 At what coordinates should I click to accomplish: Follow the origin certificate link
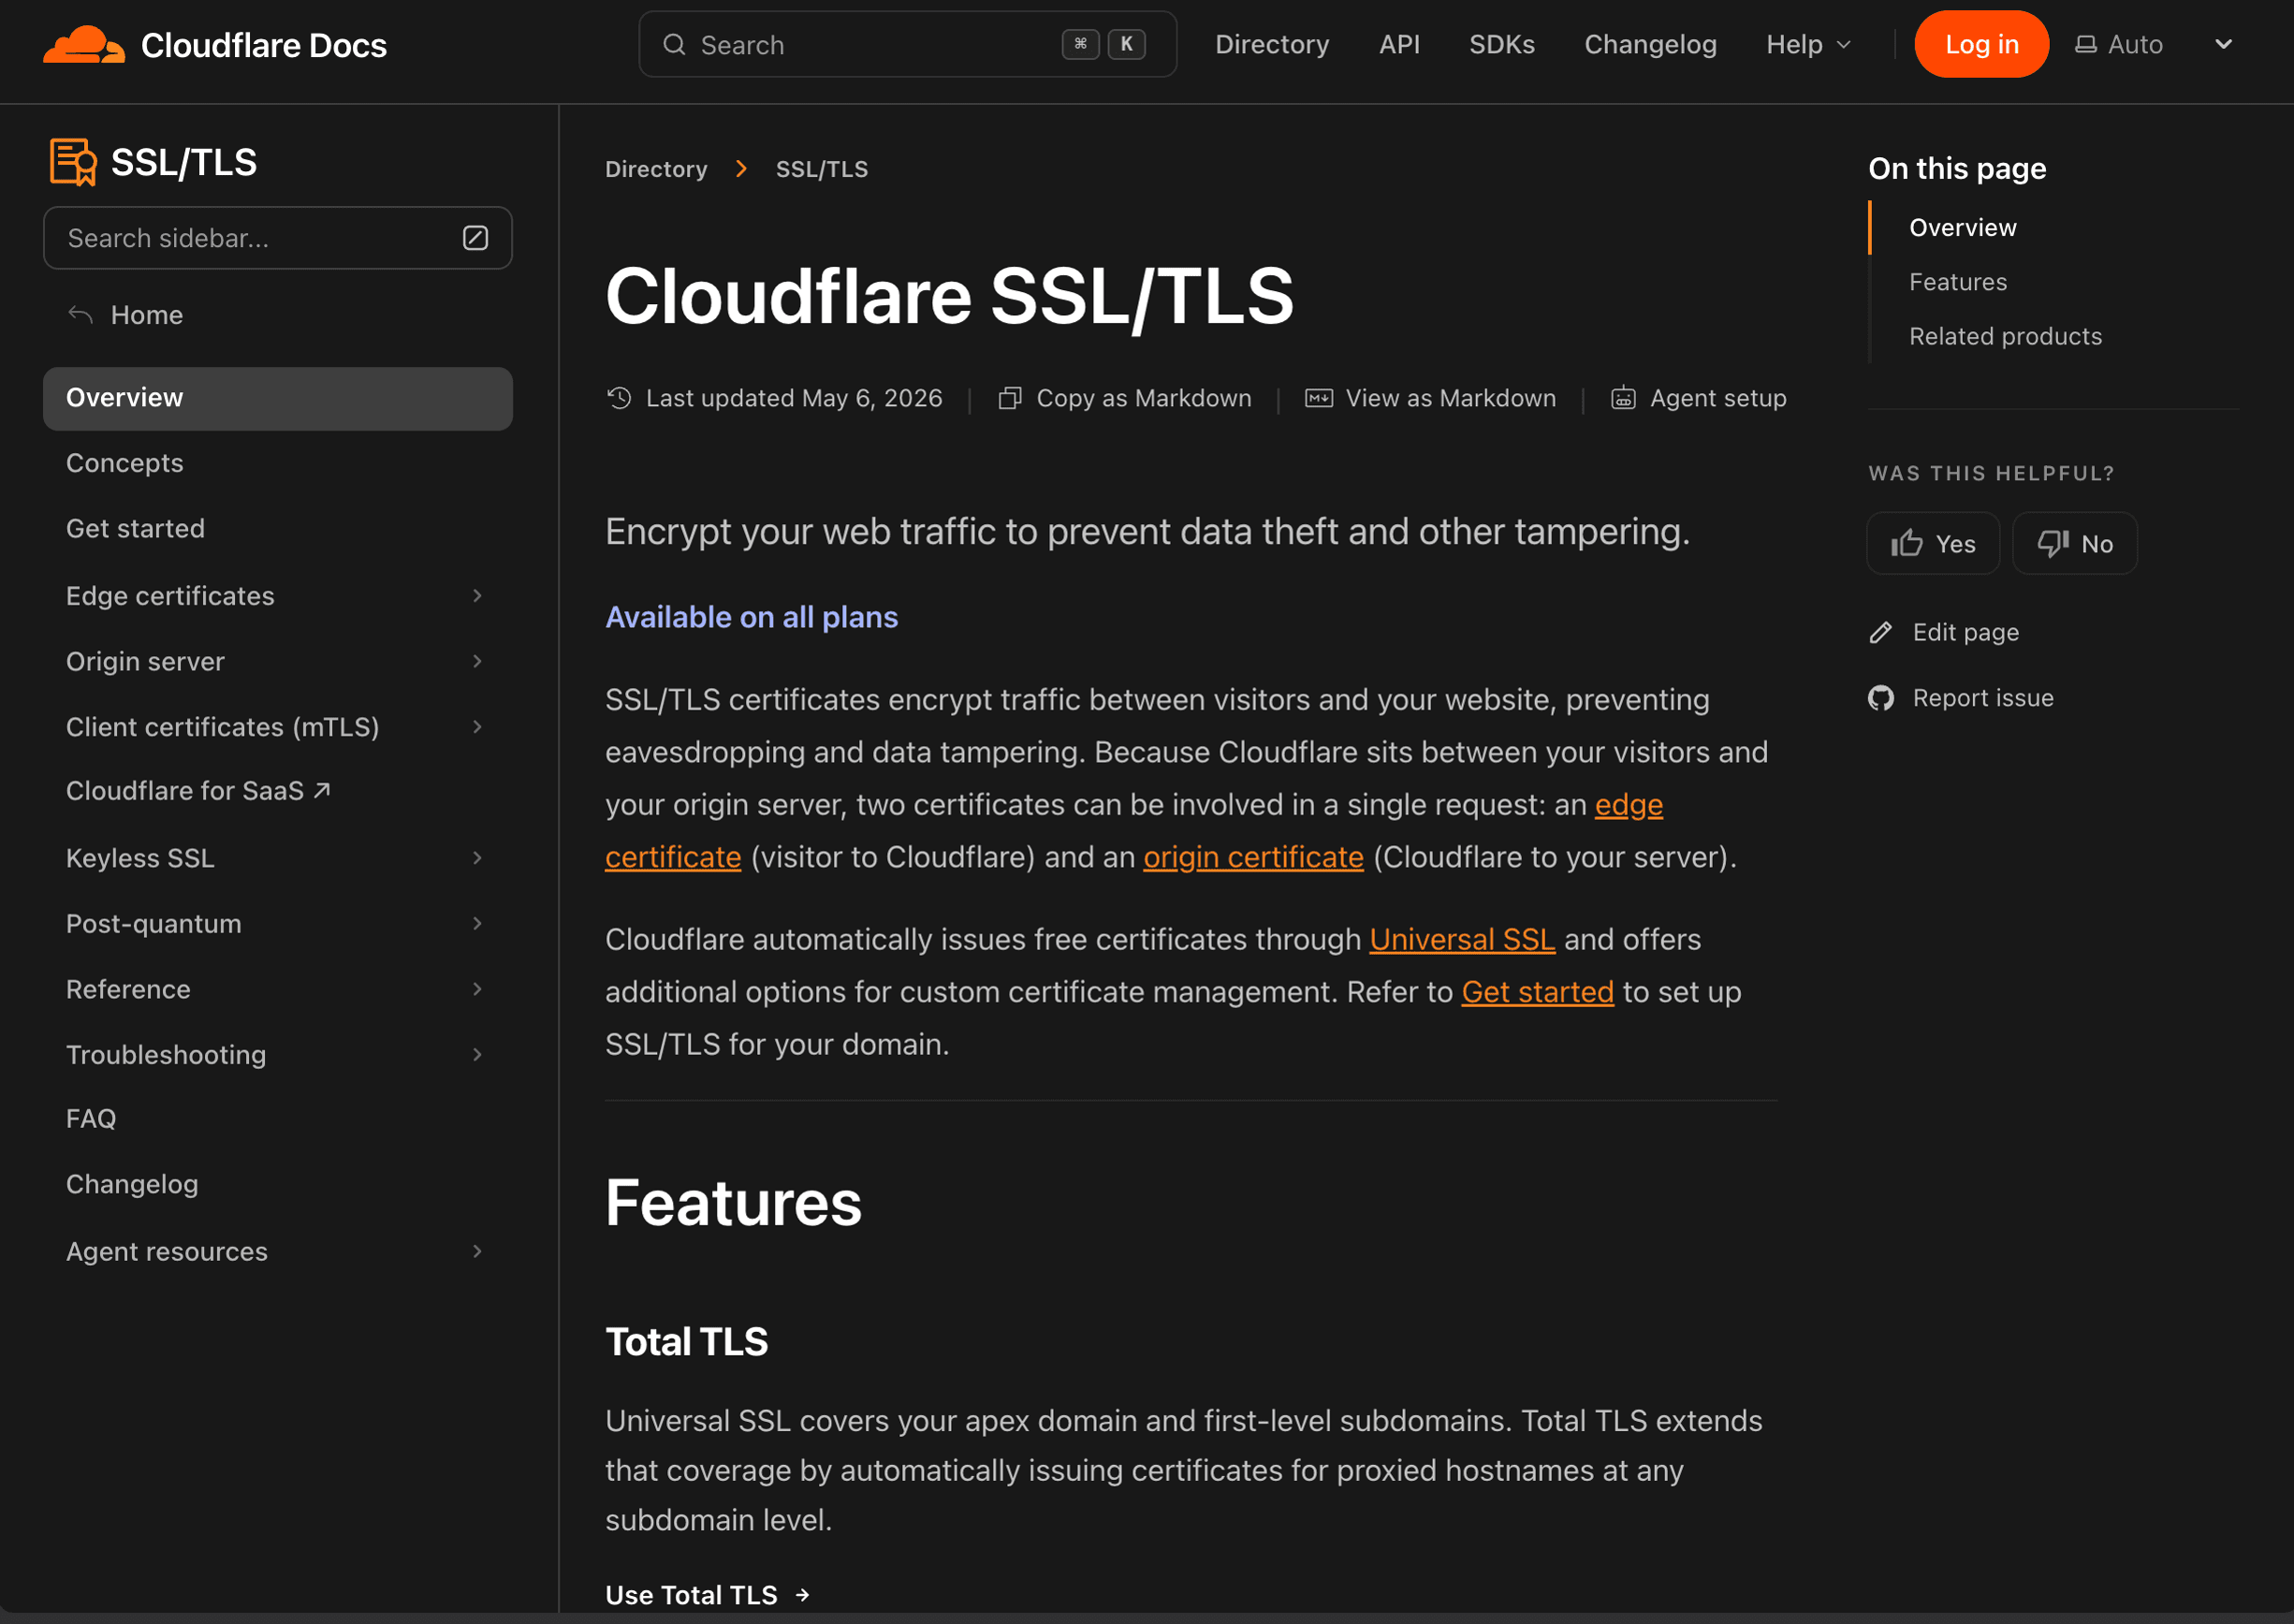(x=1253, y=857)
